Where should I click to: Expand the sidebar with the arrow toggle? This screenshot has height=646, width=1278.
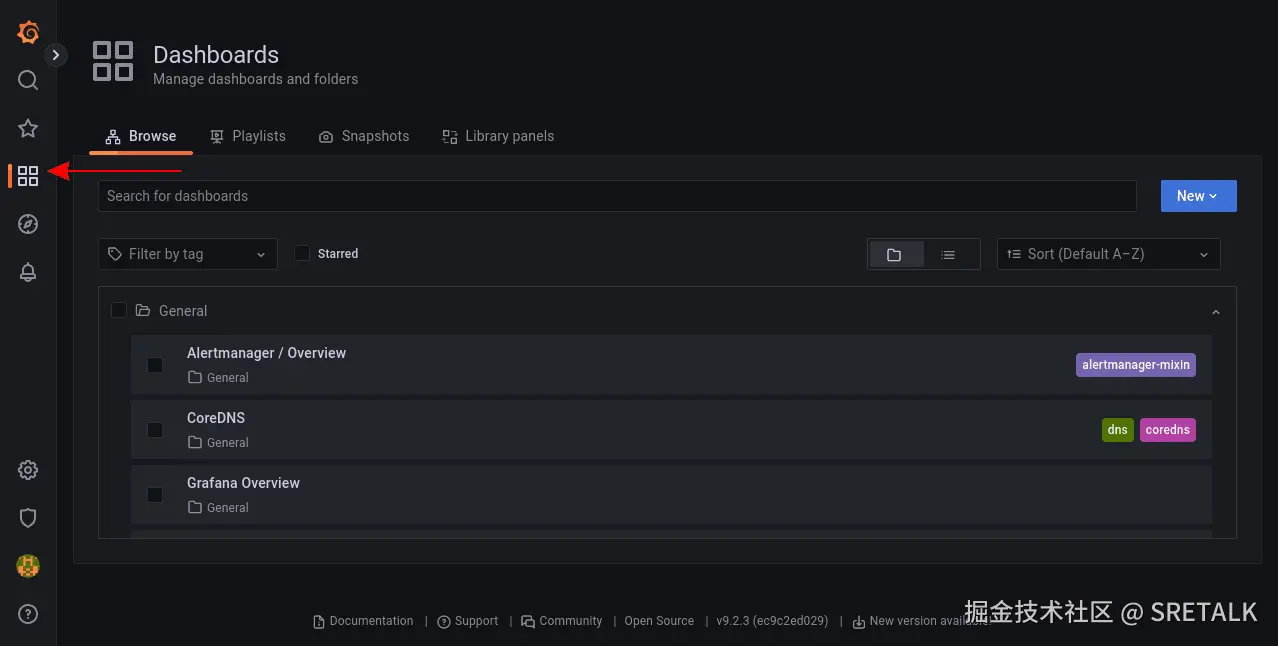56,55
